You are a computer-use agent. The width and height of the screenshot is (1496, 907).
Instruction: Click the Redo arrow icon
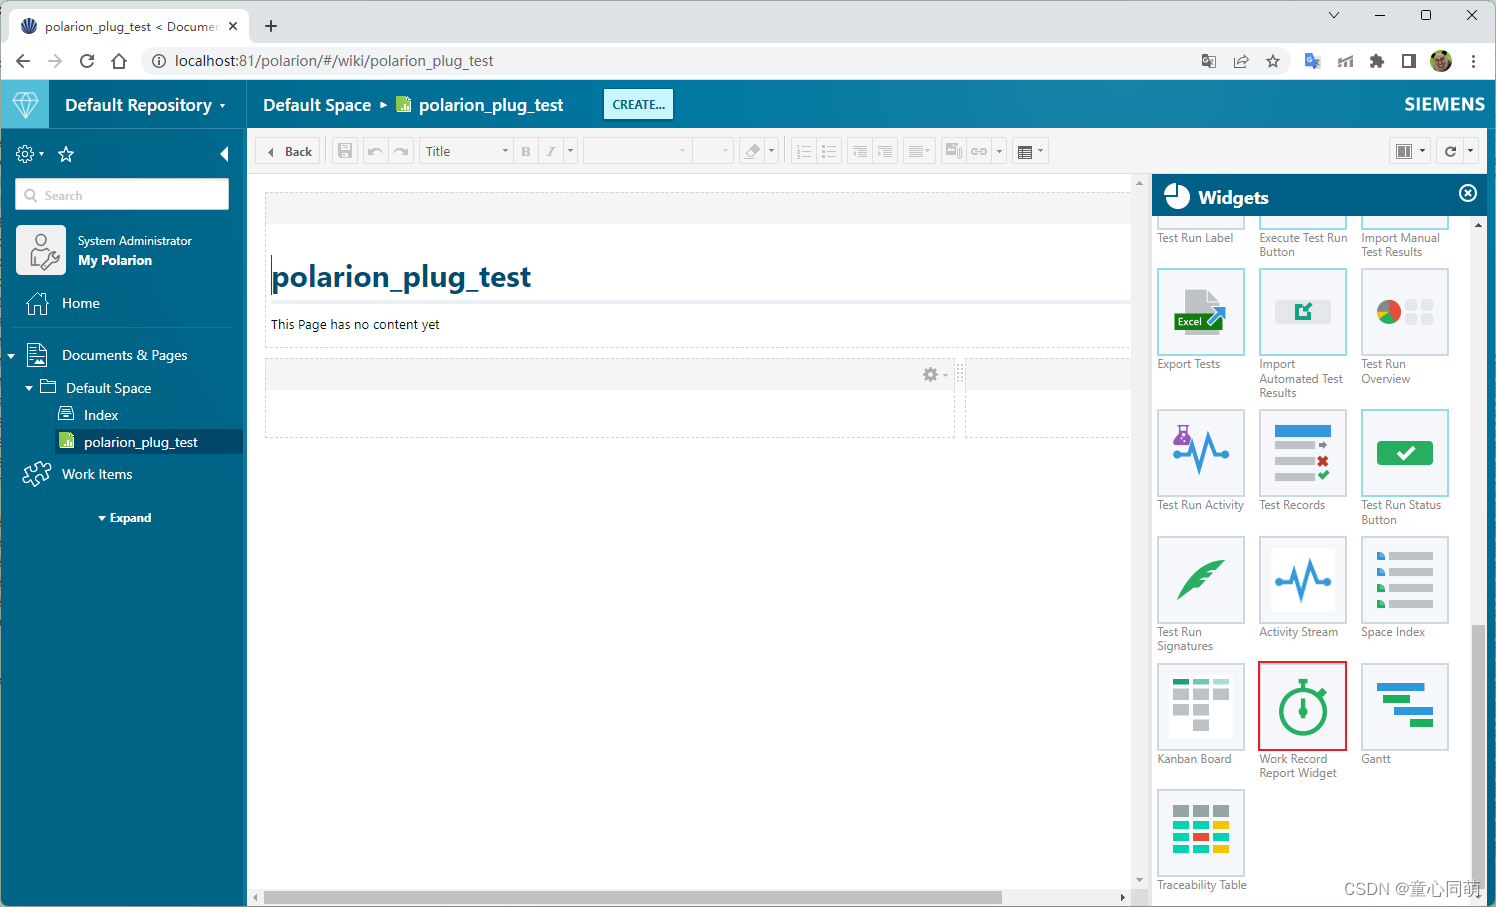401,152
